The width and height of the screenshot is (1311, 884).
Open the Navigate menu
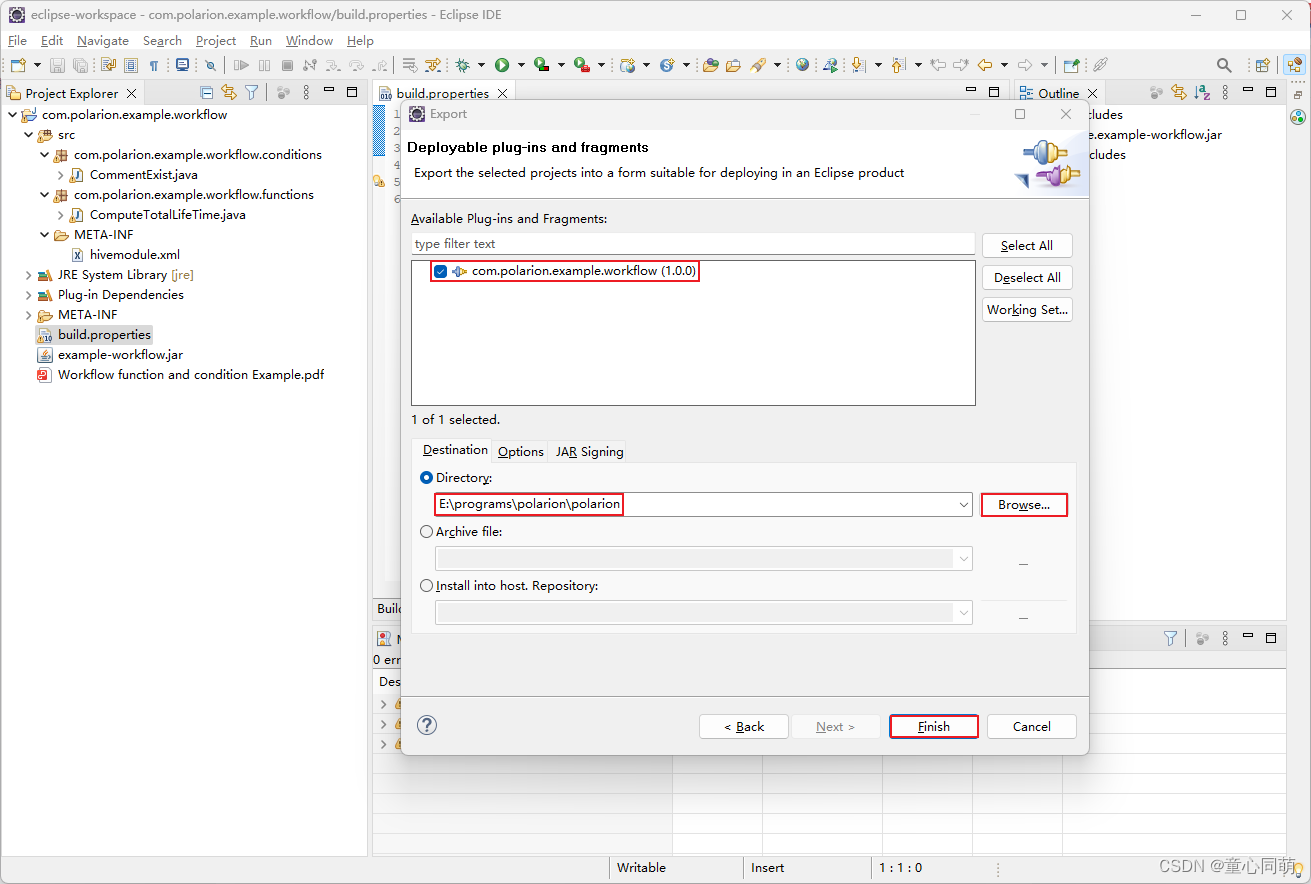pos(103,41)
